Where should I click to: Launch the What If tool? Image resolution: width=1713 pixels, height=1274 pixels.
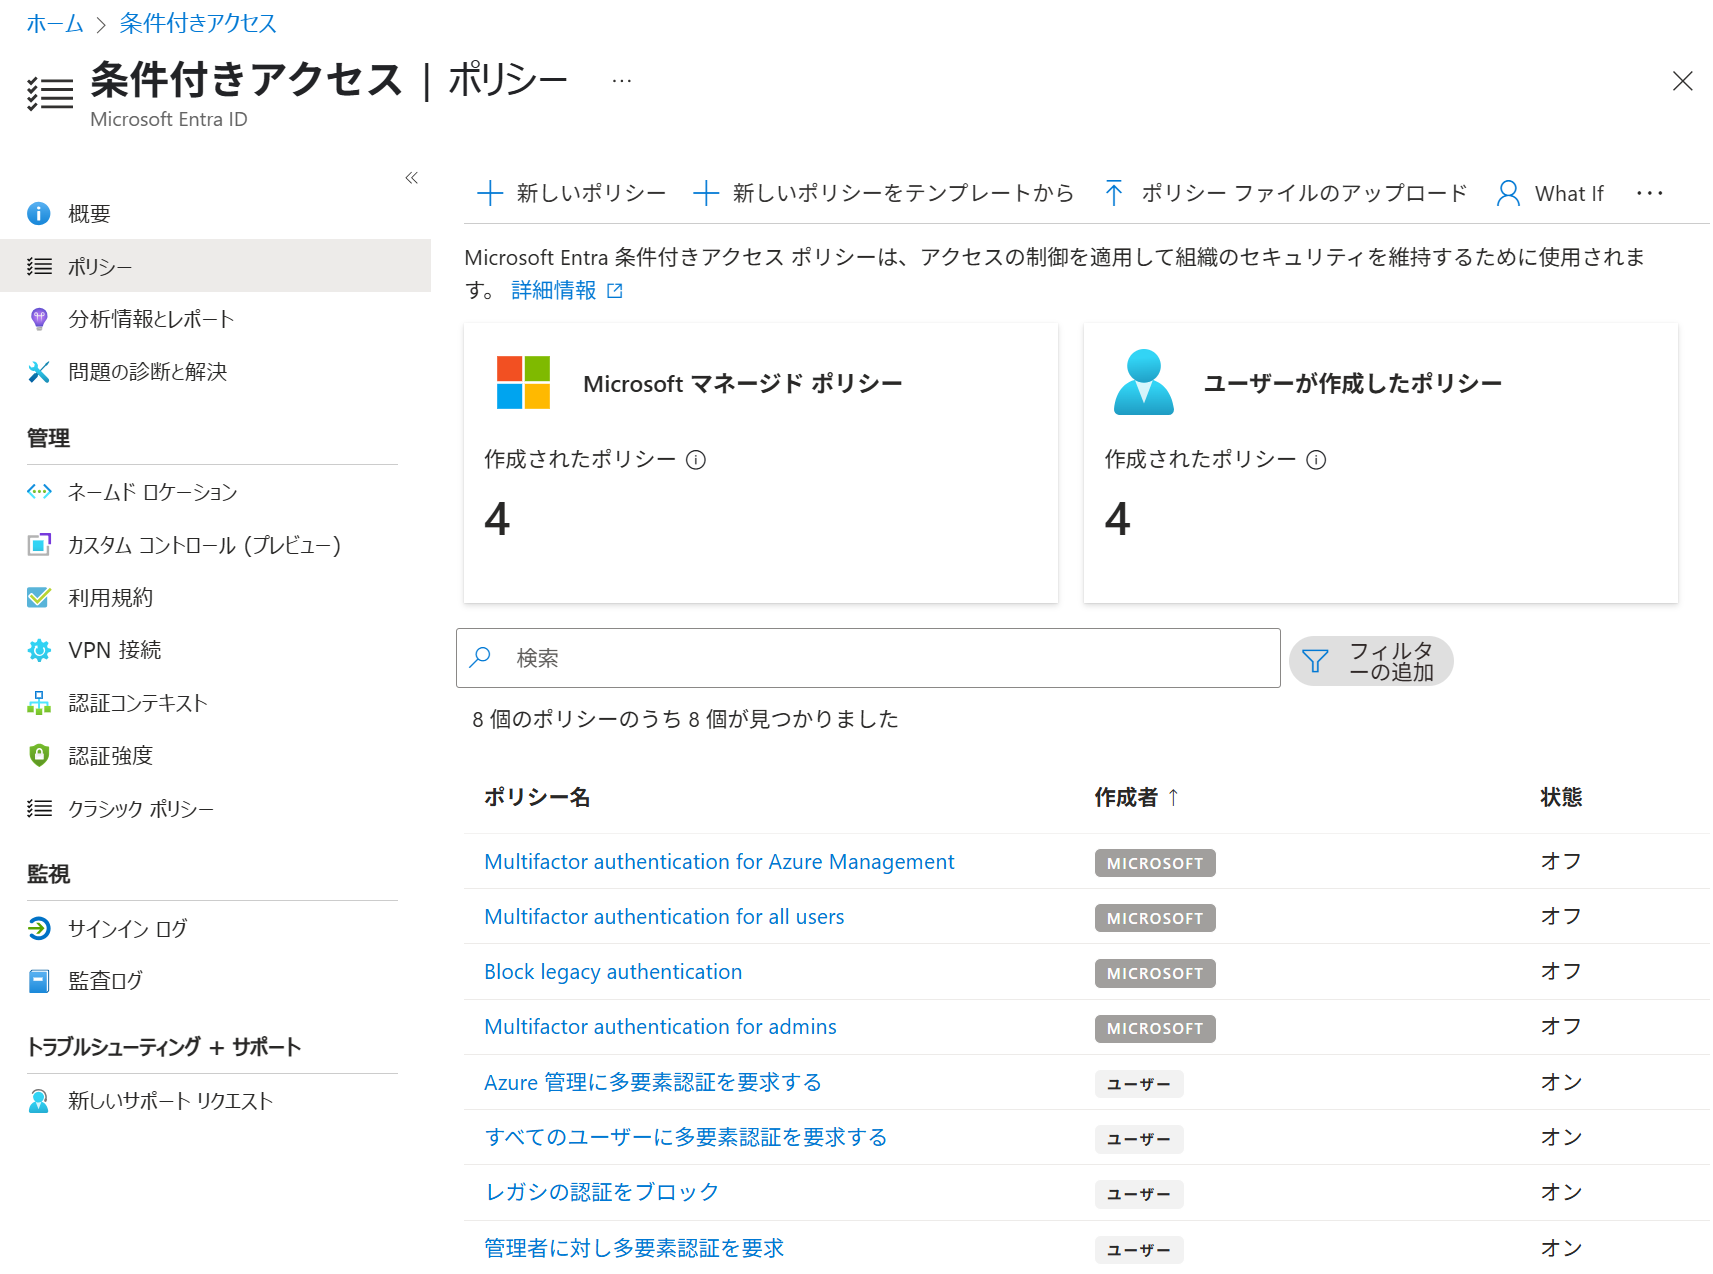(1551, 193)
